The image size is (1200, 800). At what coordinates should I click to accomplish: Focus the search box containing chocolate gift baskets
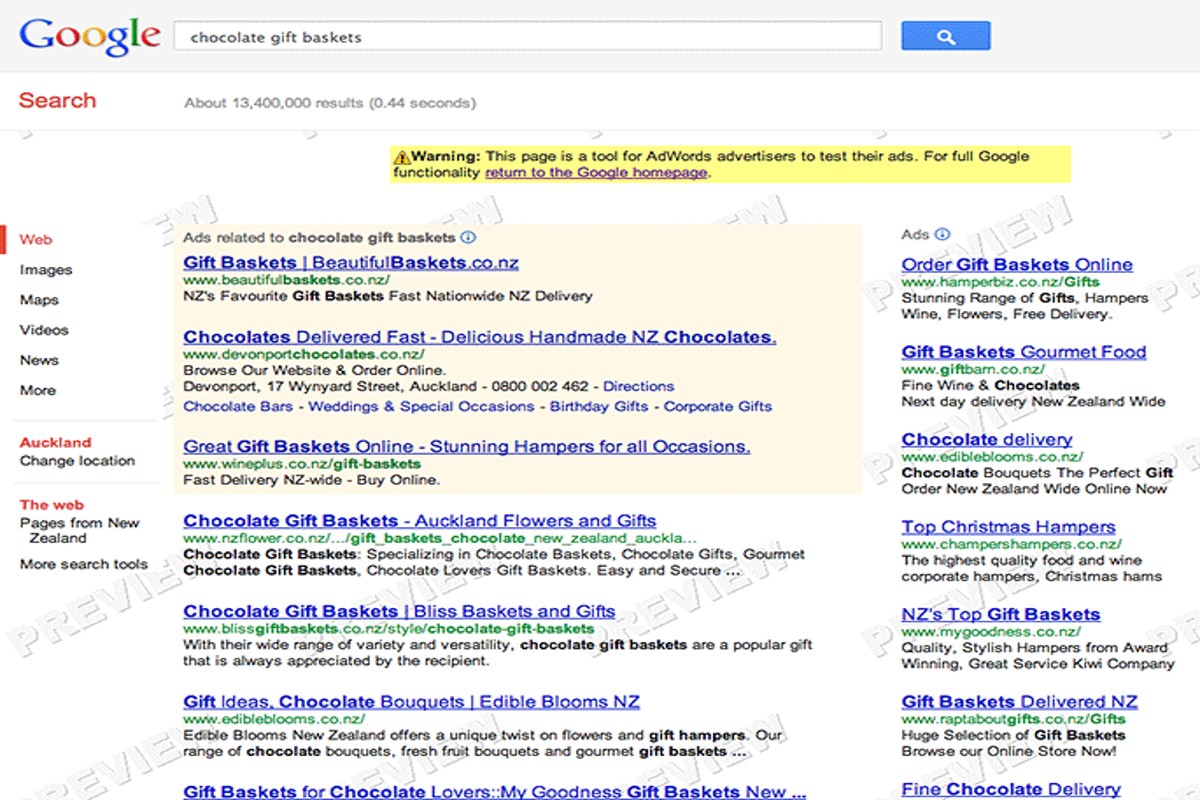(528, 37)
